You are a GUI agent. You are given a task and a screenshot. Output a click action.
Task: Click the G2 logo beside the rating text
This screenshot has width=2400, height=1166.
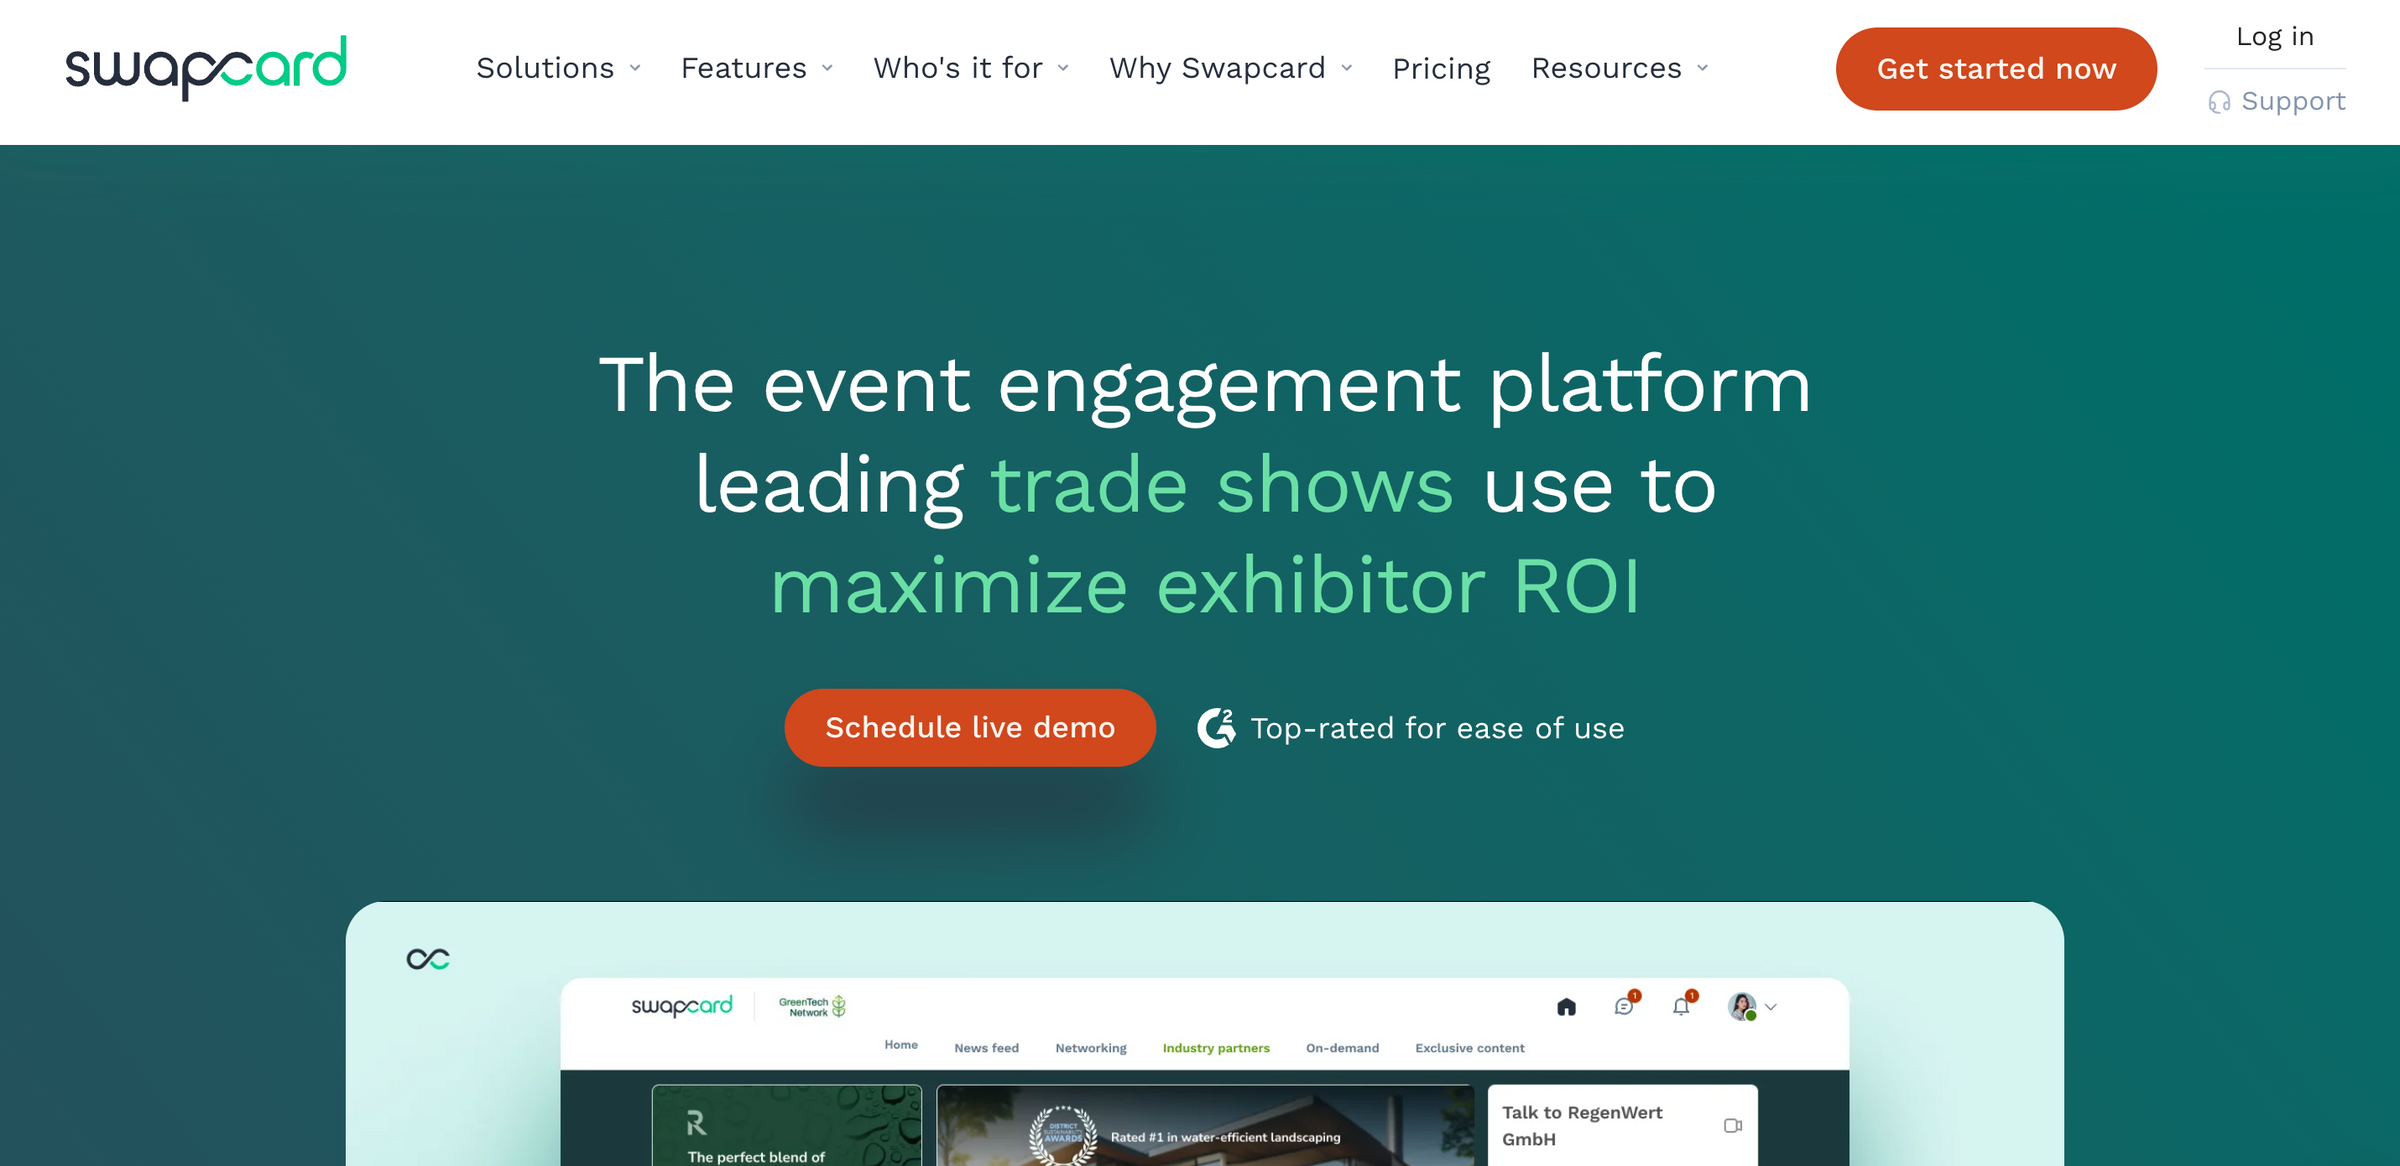tap(1216, 728)
